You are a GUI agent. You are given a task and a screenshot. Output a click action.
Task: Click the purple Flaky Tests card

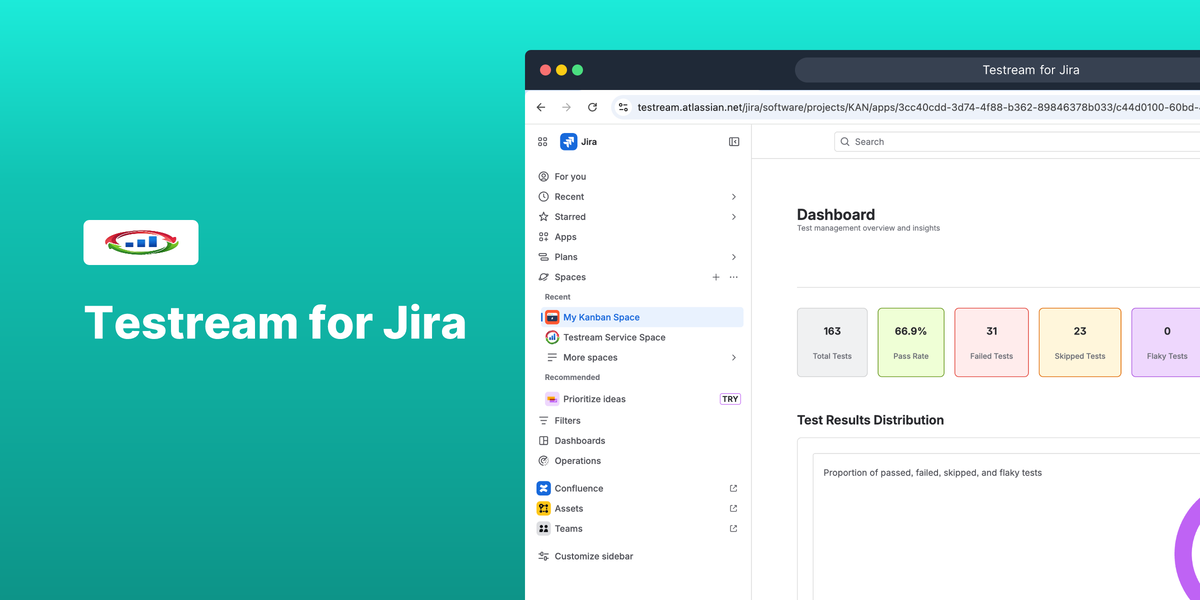click(1166, 342)
